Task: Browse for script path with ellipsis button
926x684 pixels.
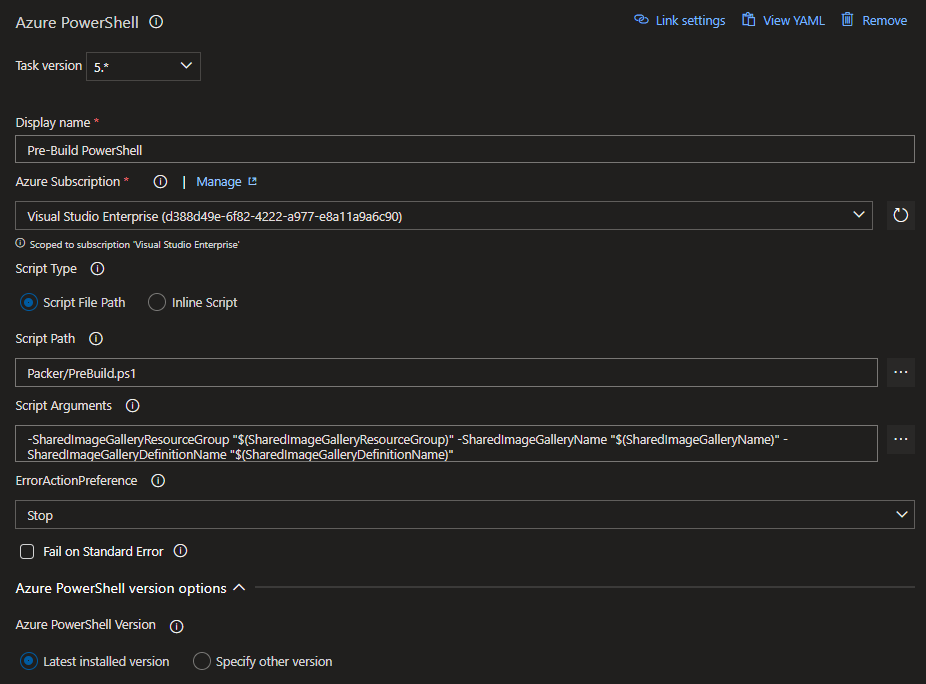Action: point(900,372)
